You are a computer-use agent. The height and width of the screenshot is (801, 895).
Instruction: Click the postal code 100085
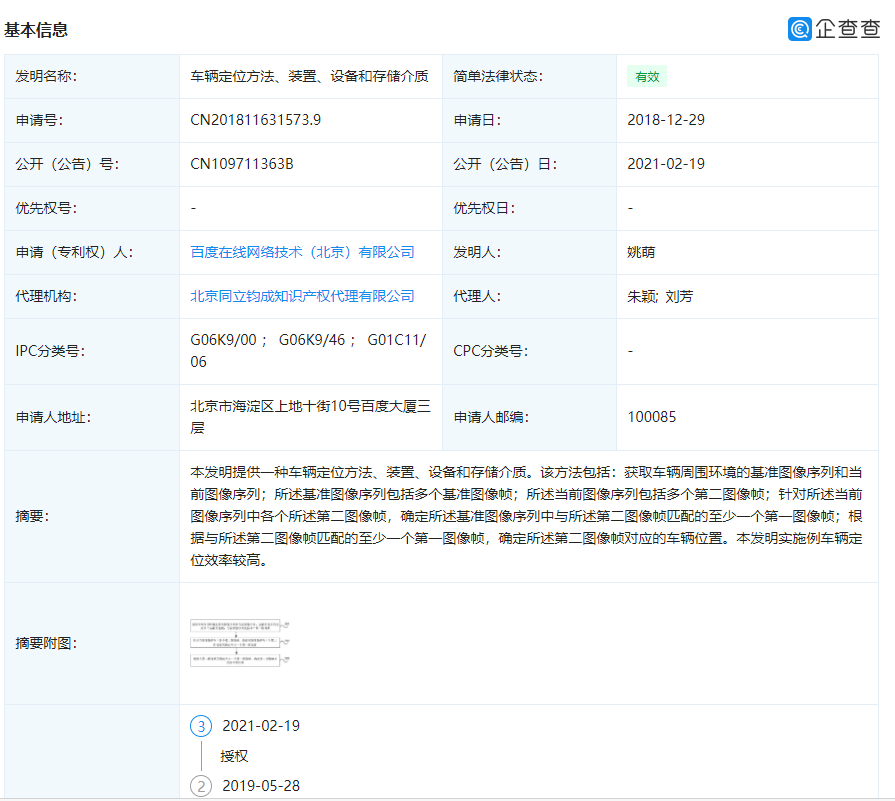[652, 417]
